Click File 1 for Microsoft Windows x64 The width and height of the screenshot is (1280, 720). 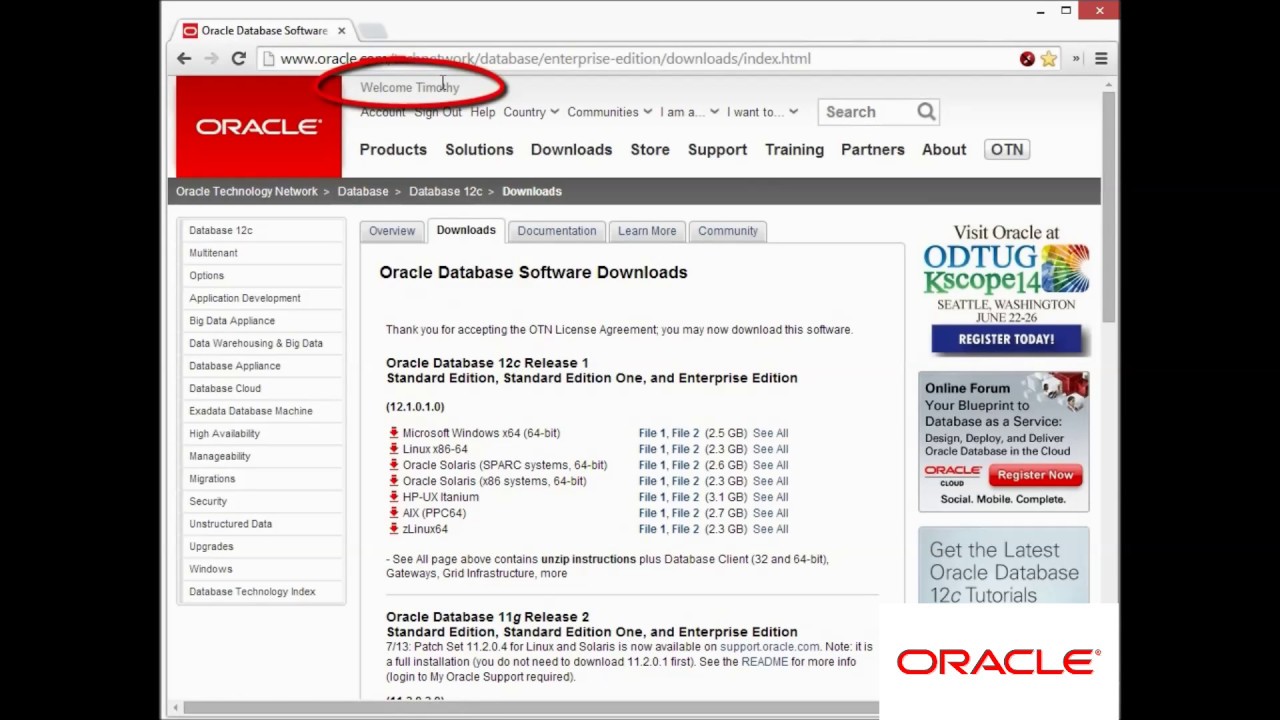[651, 433]
